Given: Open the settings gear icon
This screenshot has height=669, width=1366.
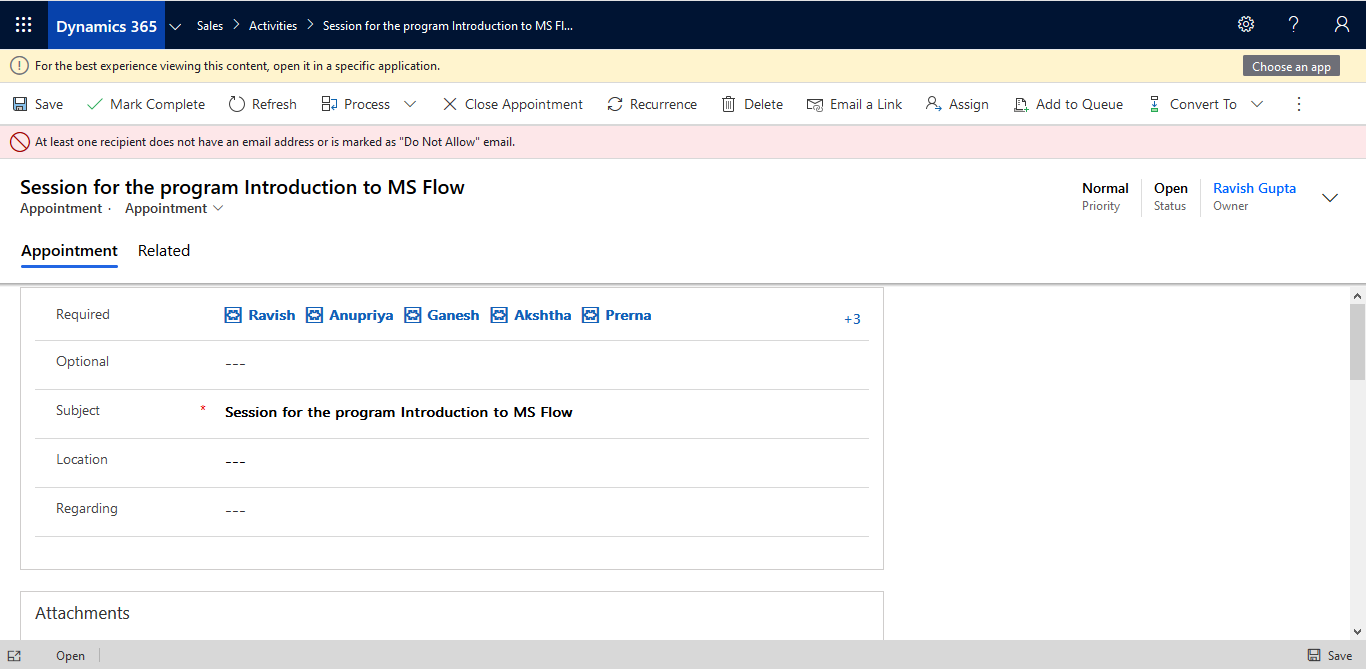Looking at the screenshot, I should (1246, 25).
